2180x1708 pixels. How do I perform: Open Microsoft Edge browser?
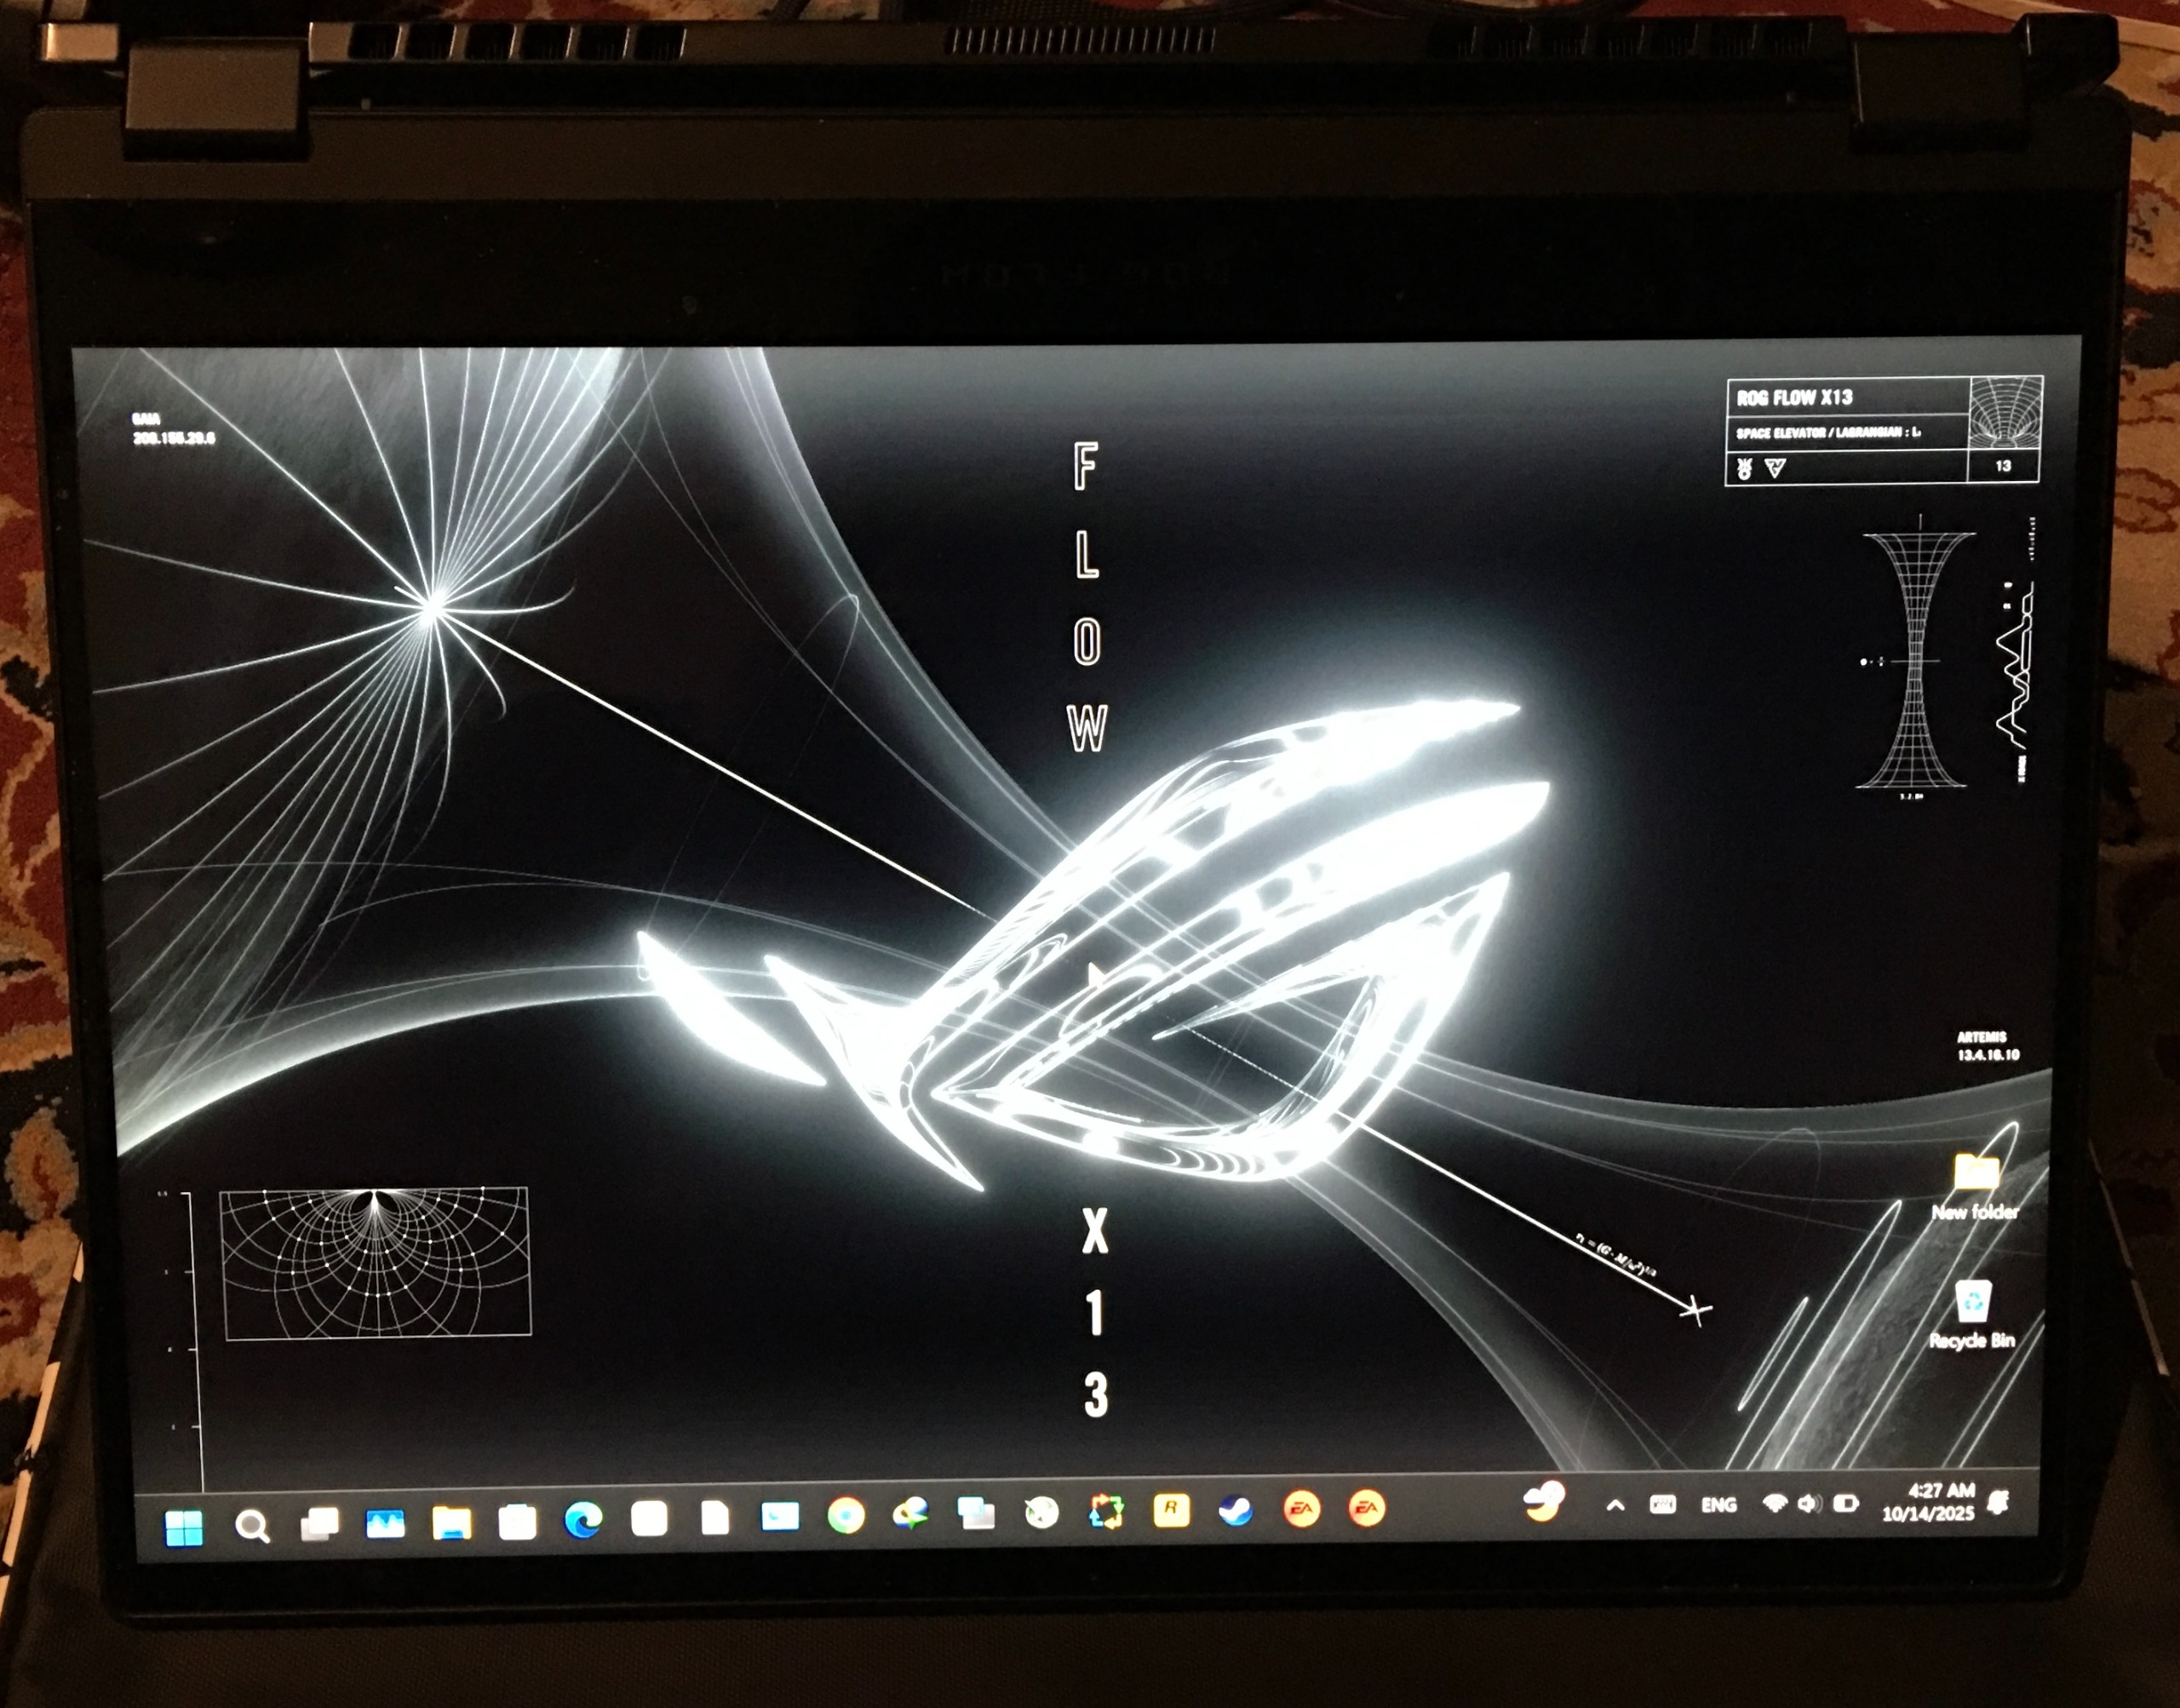[x=583, y=1521]
